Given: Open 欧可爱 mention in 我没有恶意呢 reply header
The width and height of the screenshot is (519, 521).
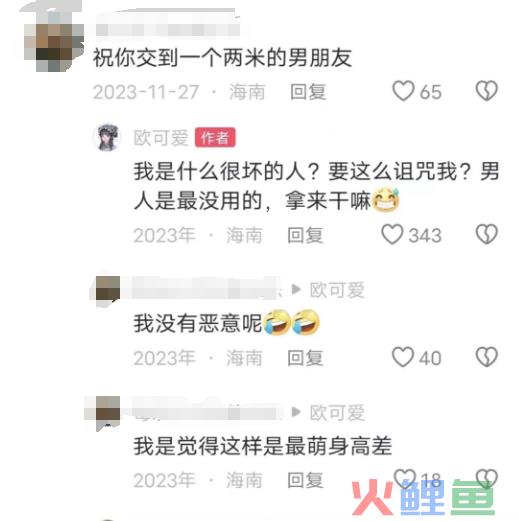Looking at the screenshot, I should click(337, 290).
